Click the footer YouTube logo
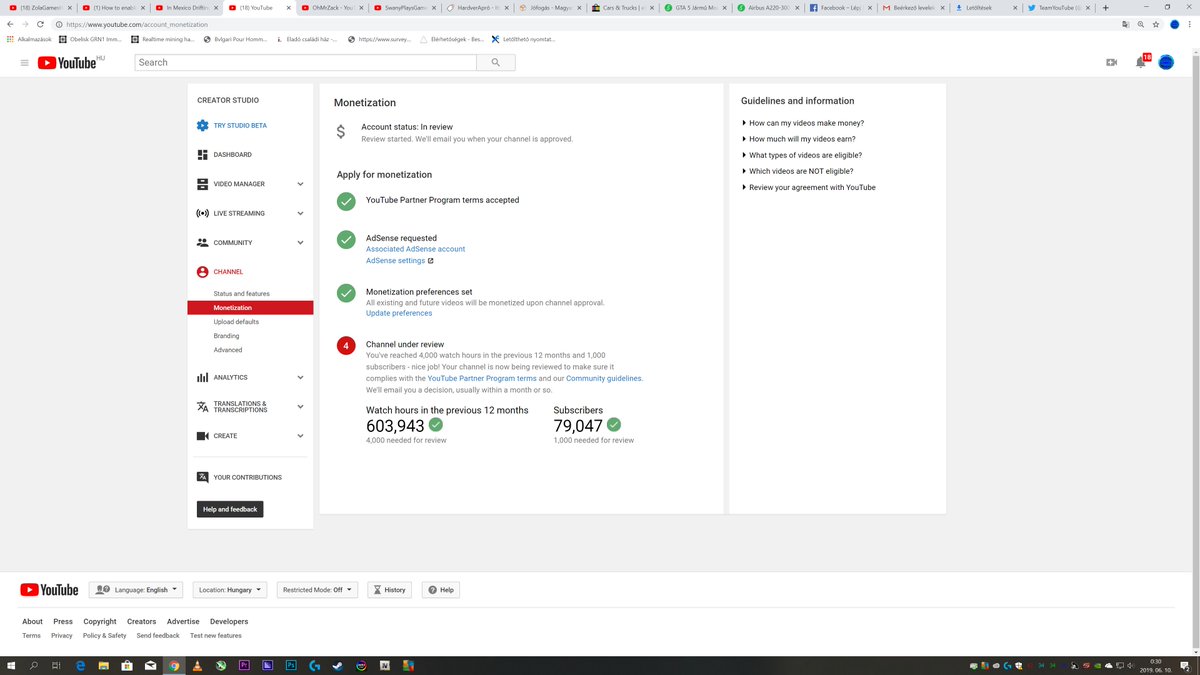This screenshot has width=1200, height=675. click(48, 590)
